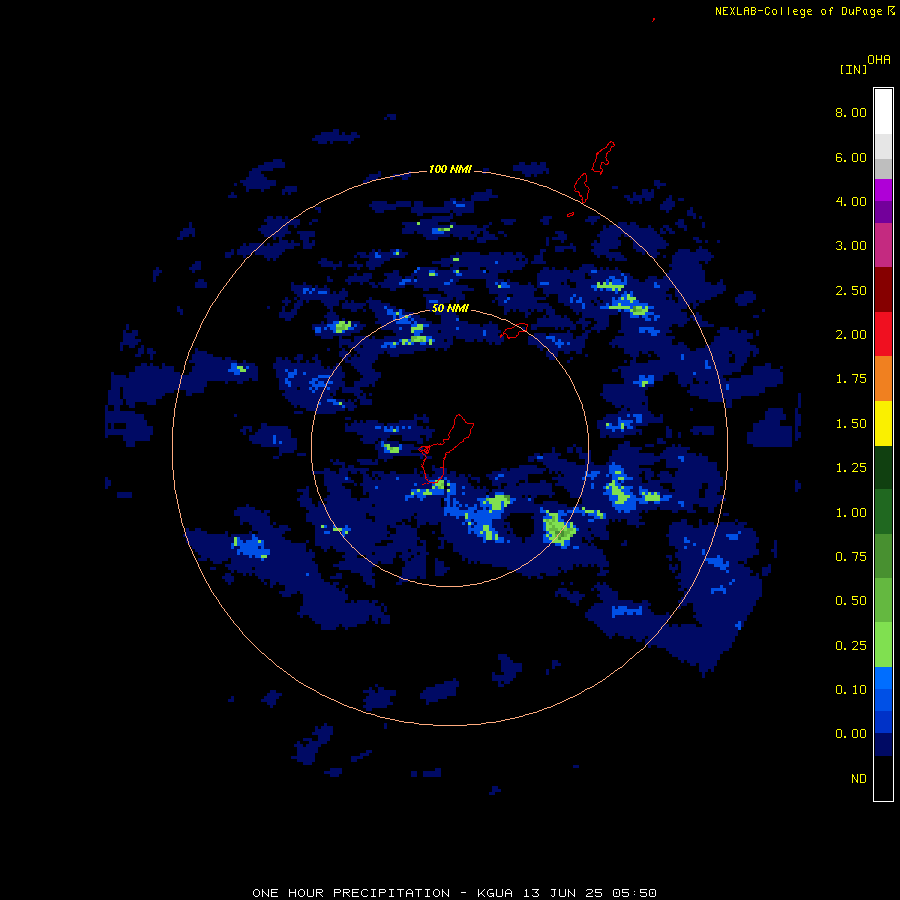Viewport: 900px width, 900px height.
Task: Click the [IN] units label
Action: (853, 69)
